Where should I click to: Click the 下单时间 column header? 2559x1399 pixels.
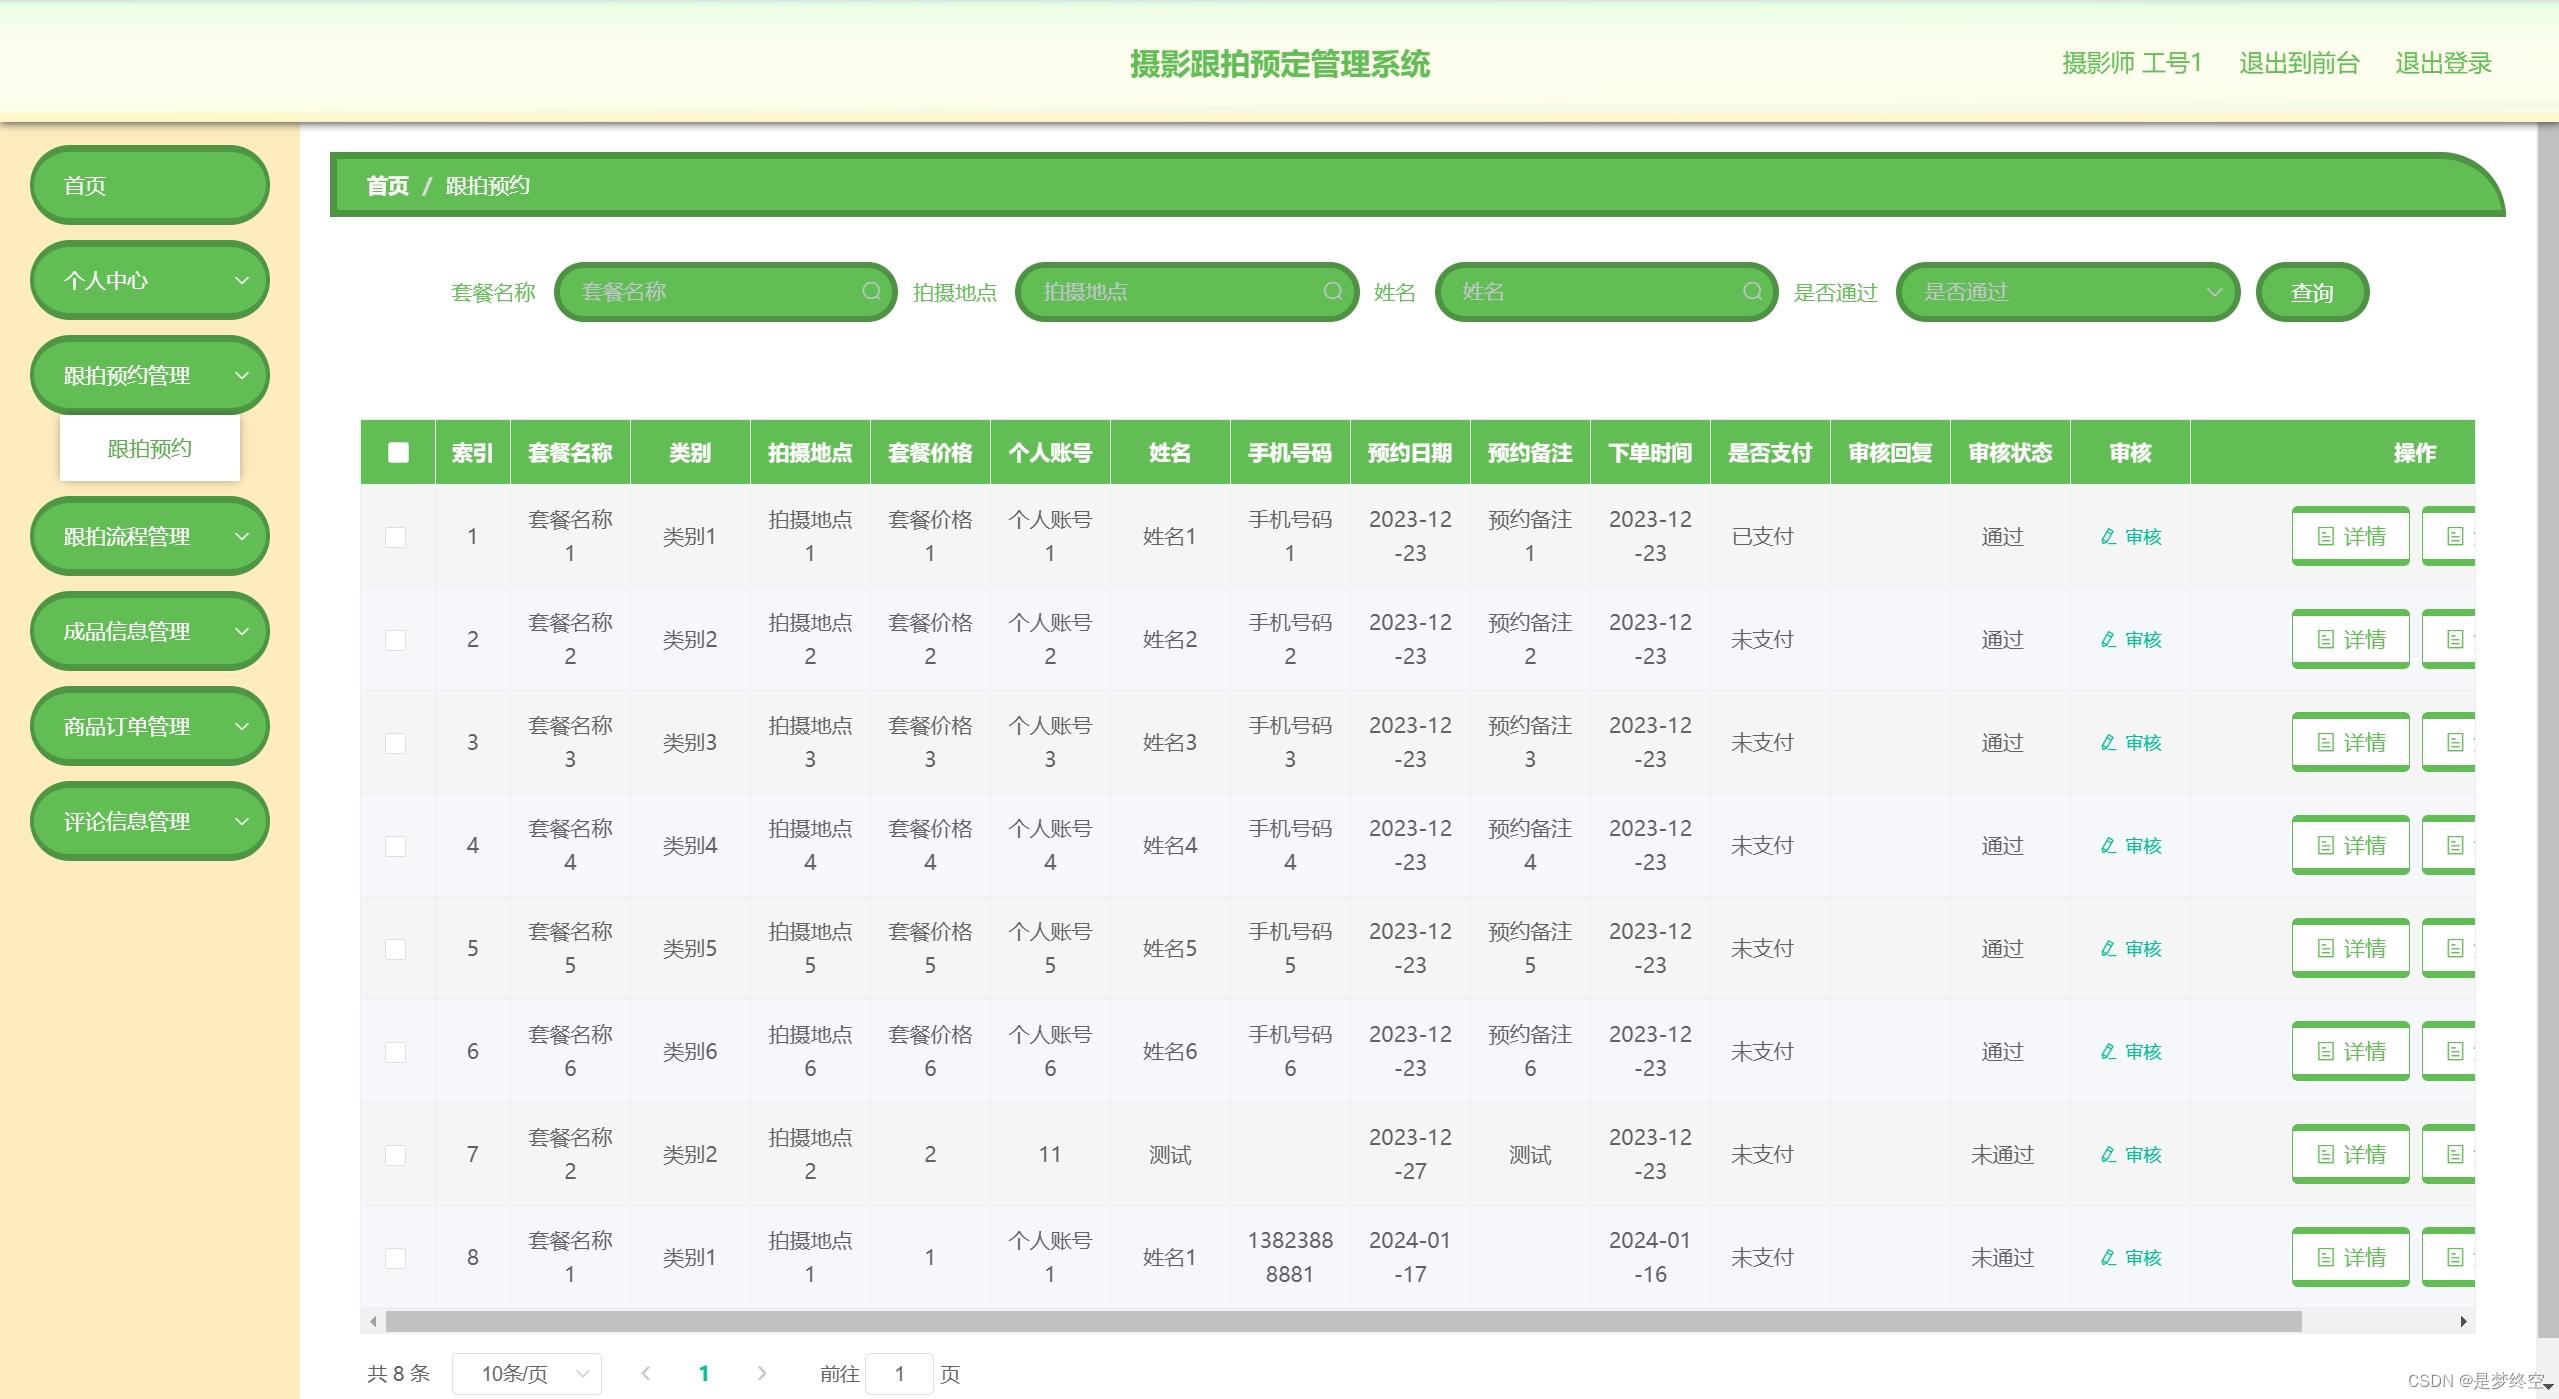1650,453
